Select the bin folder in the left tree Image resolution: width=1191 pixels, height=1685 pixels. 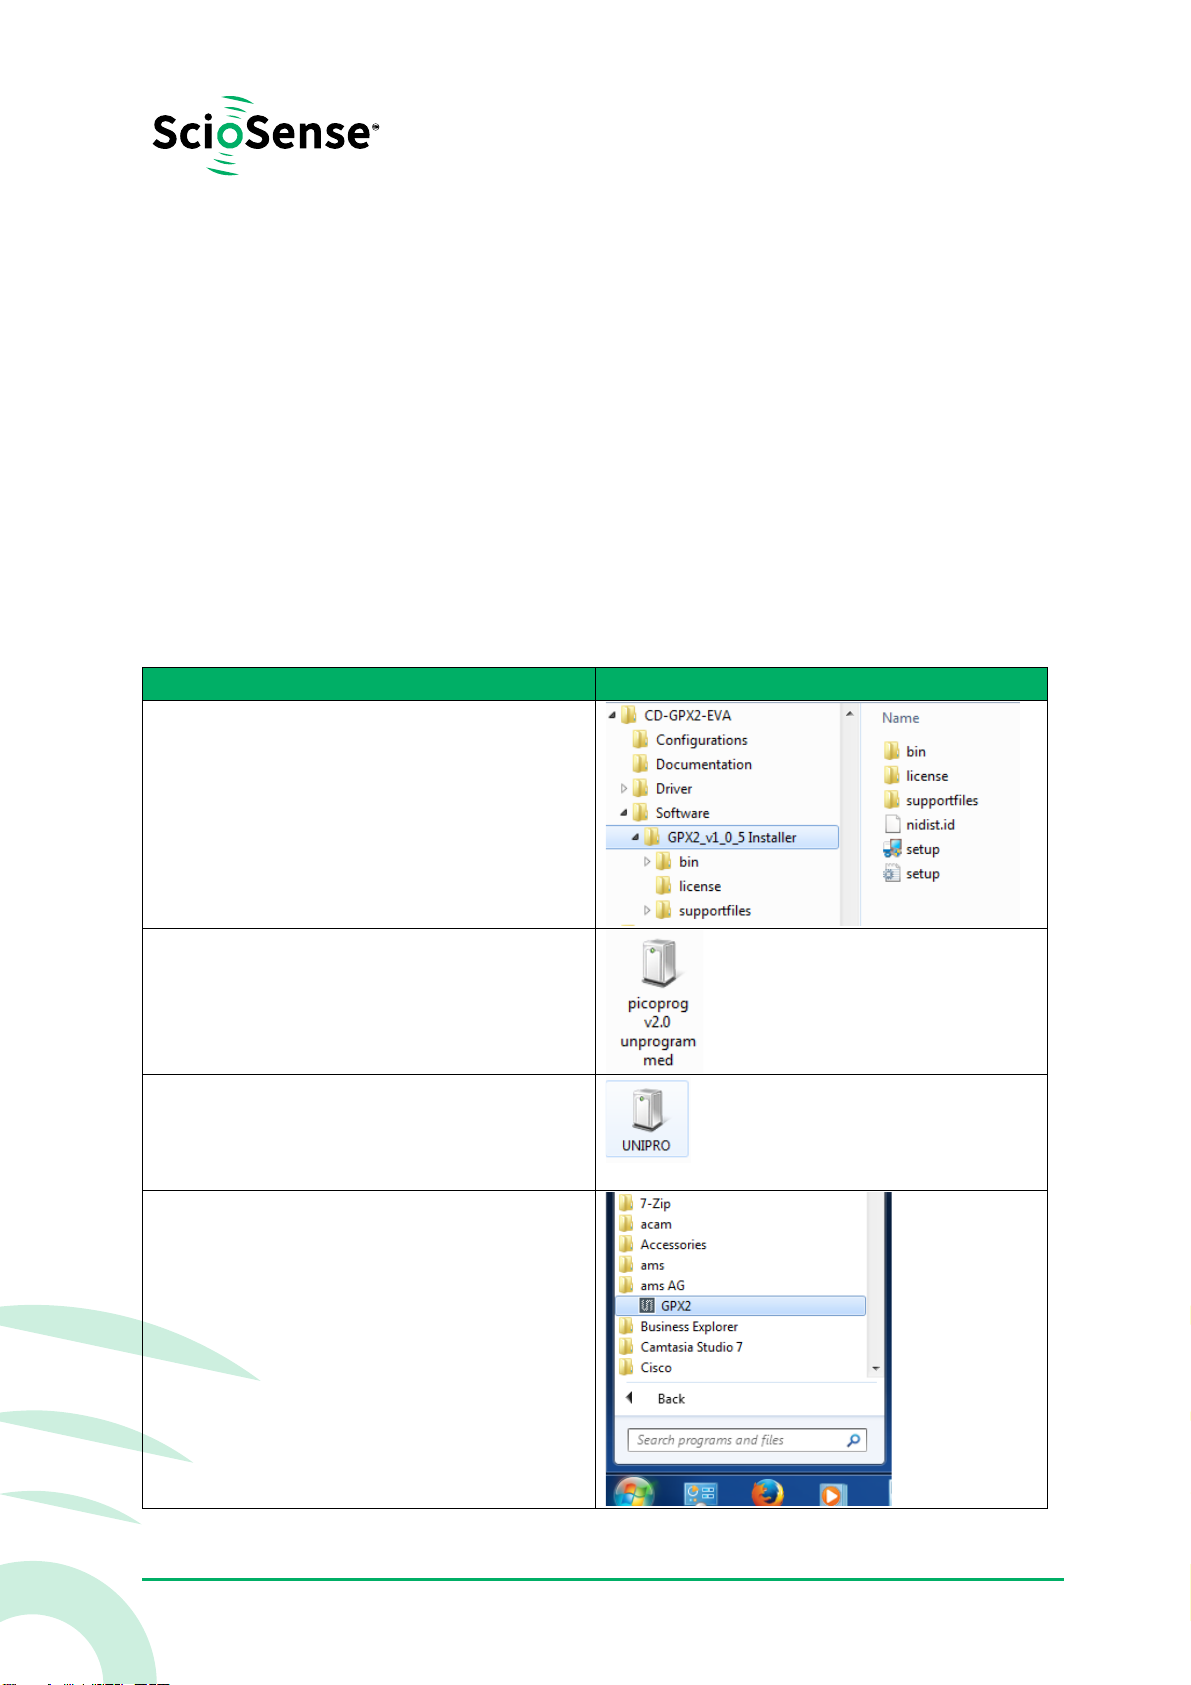[x=677, y=862]
